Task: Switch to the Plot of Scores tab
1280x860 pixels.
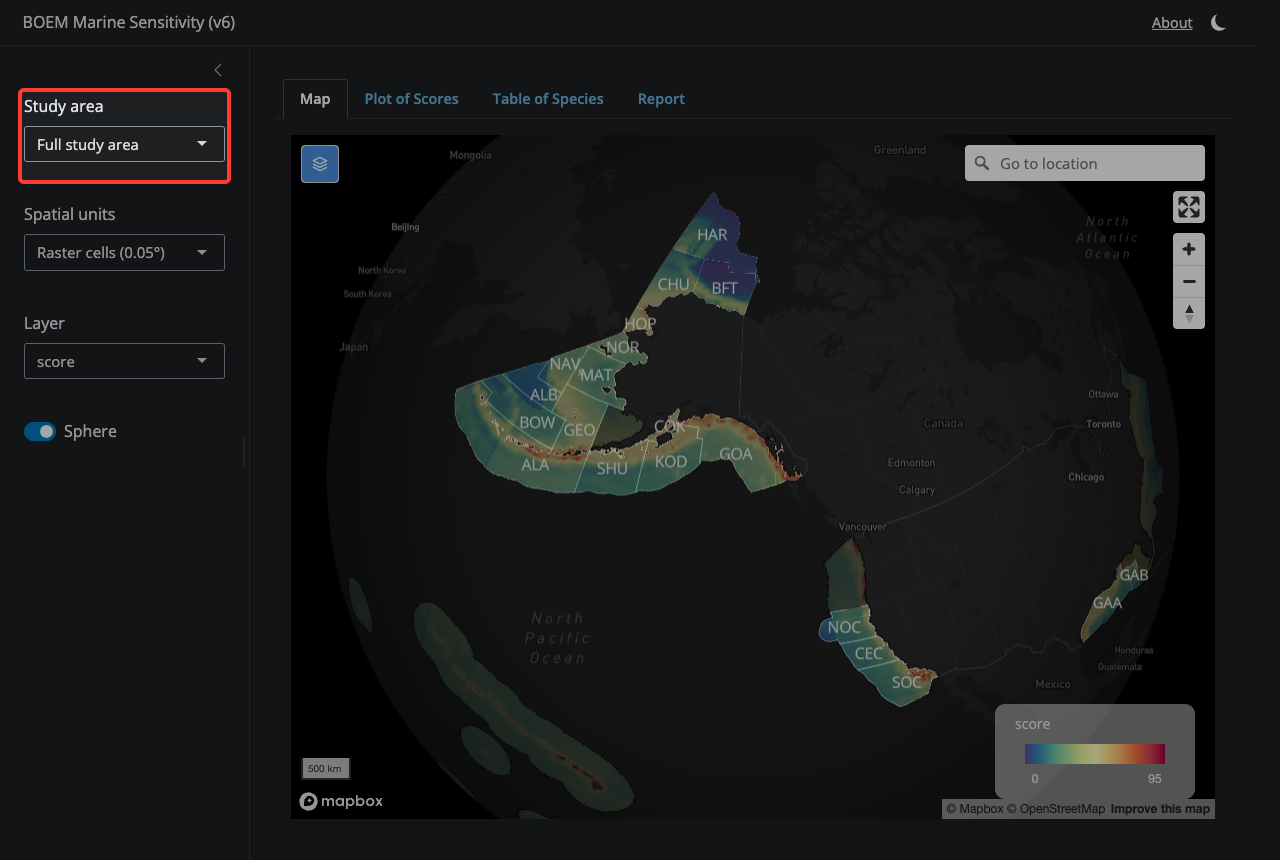Action: click(411, 99)
